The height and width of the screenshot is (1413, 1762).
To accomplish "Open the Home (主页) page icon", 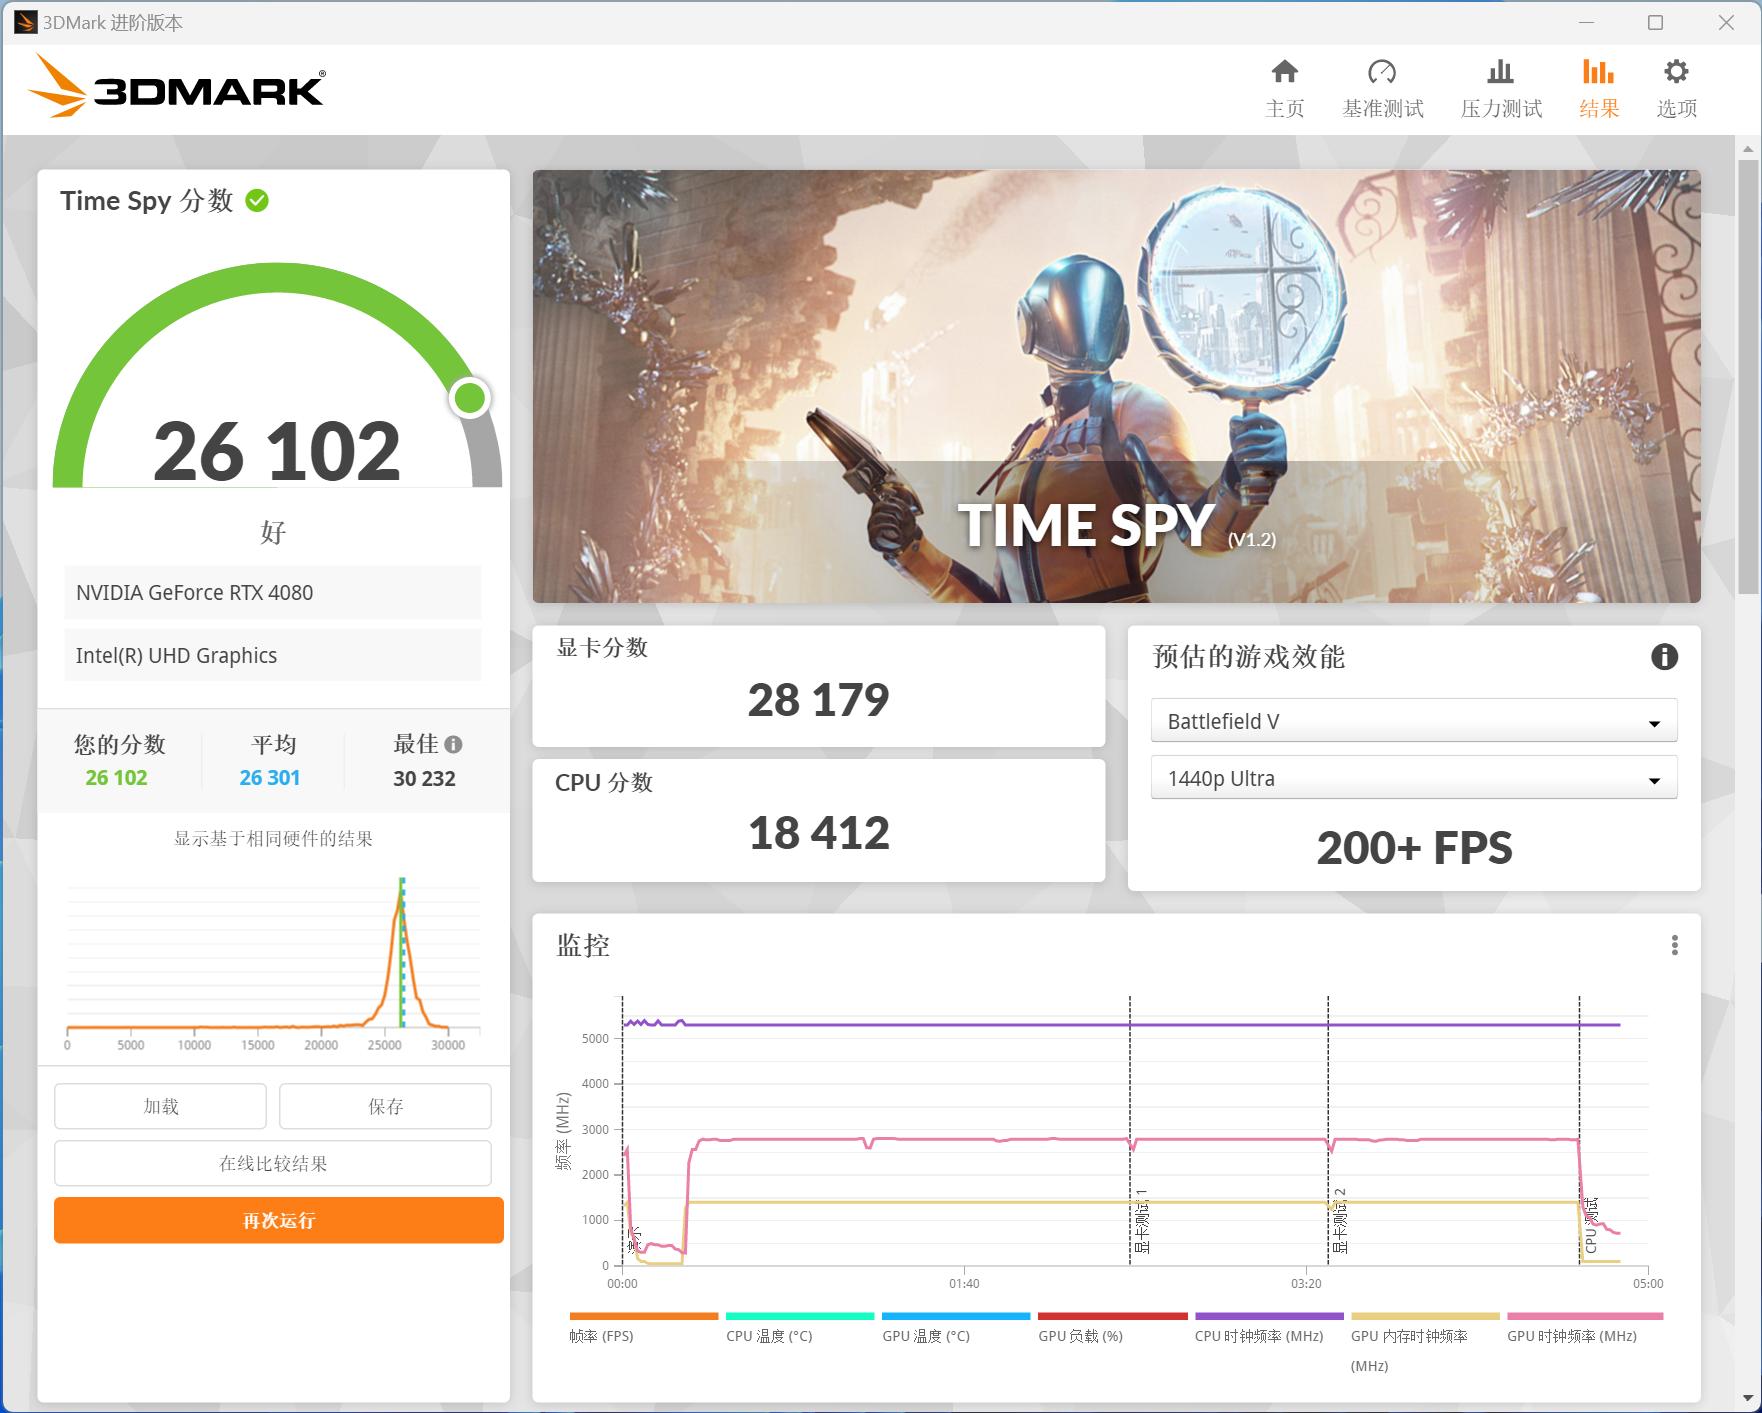I will pos(1284,72).
